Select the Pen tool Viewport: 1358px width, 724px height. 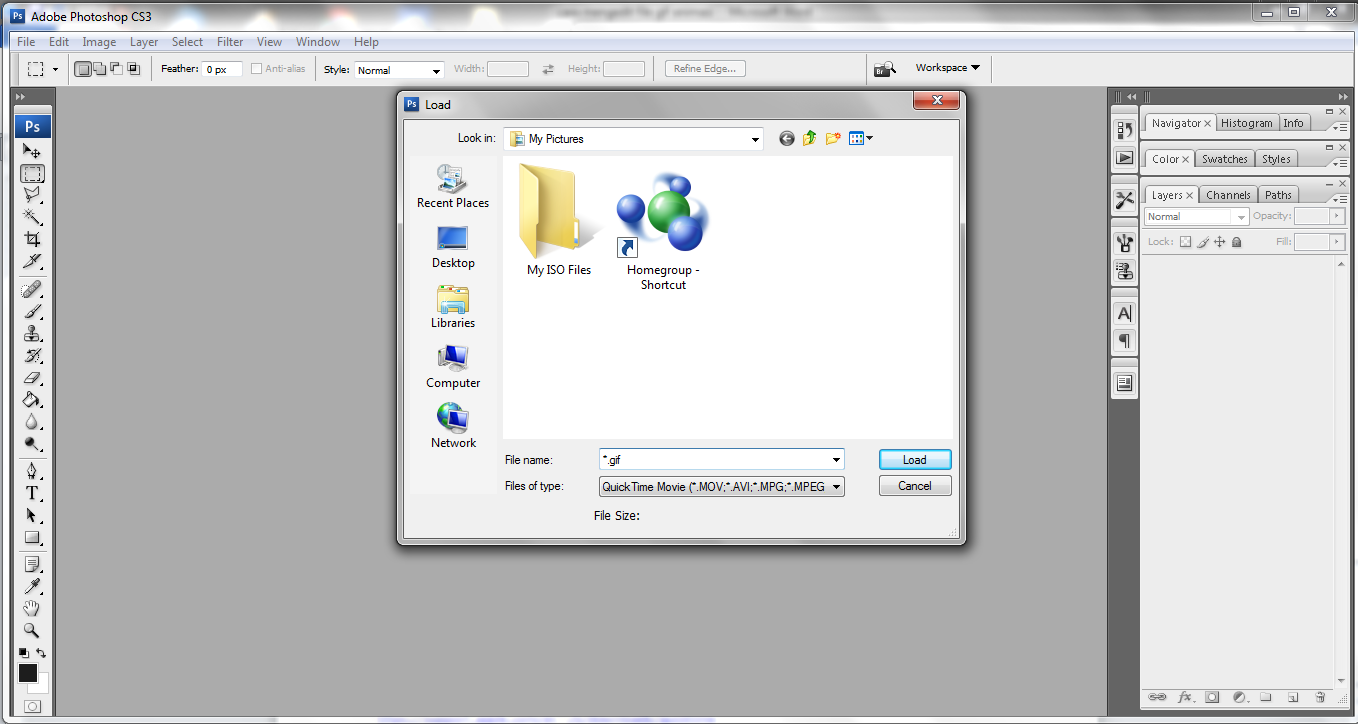(32, 471)
